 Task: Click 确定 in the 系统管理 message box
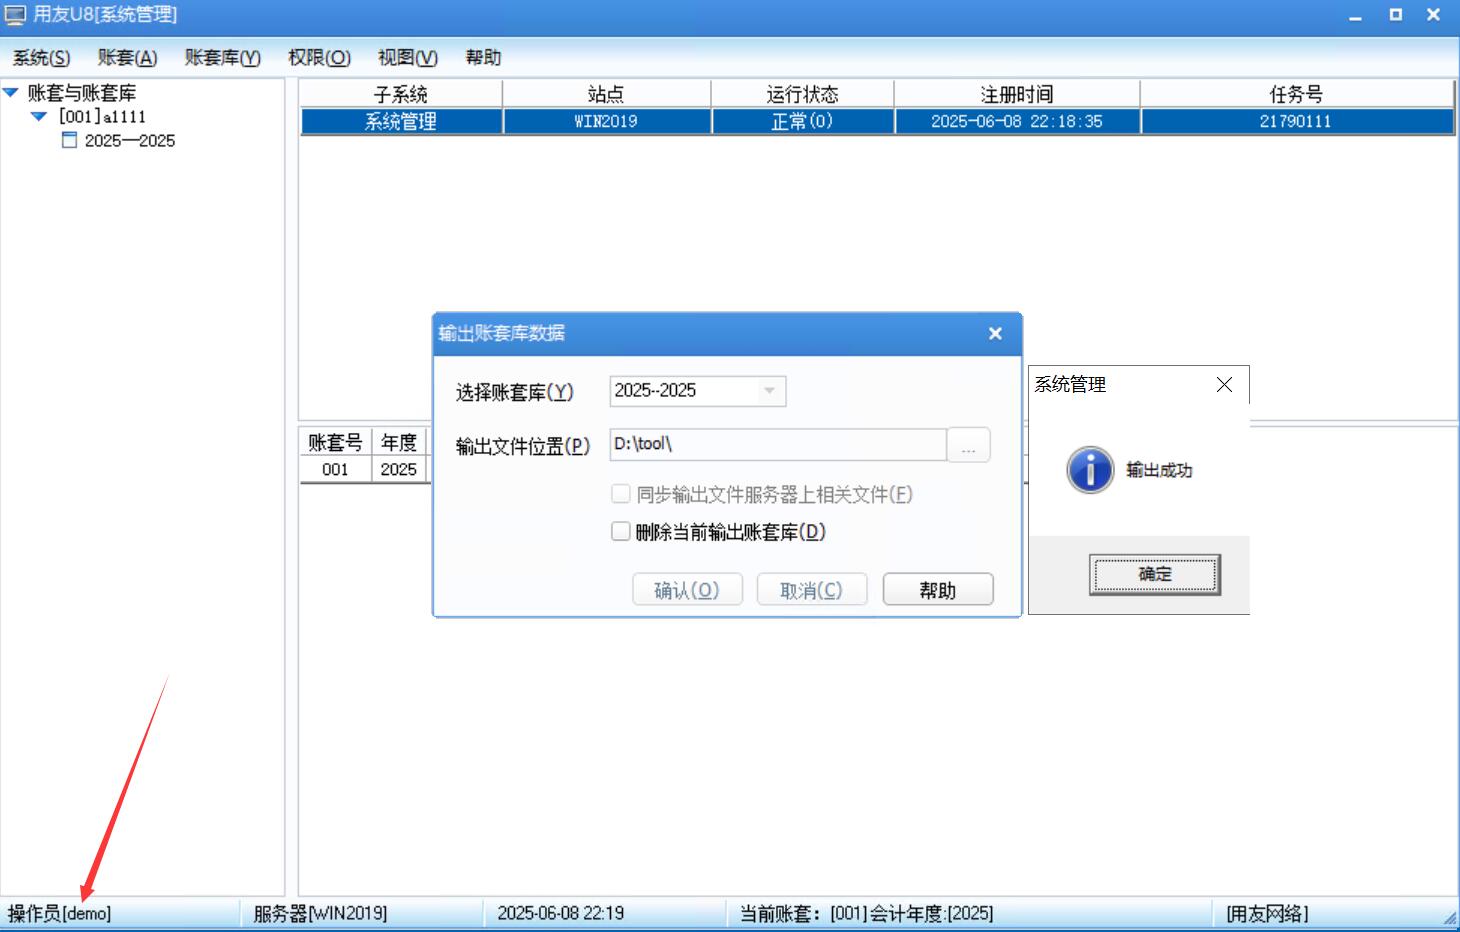click(x=1155, y=575)
